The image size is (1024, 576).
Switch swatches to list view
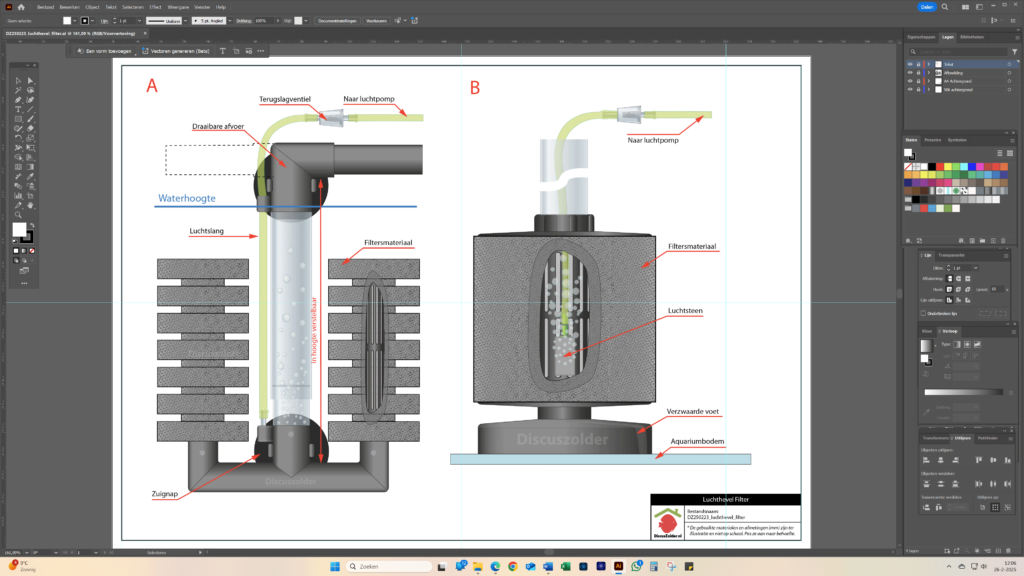pos(999,153)
